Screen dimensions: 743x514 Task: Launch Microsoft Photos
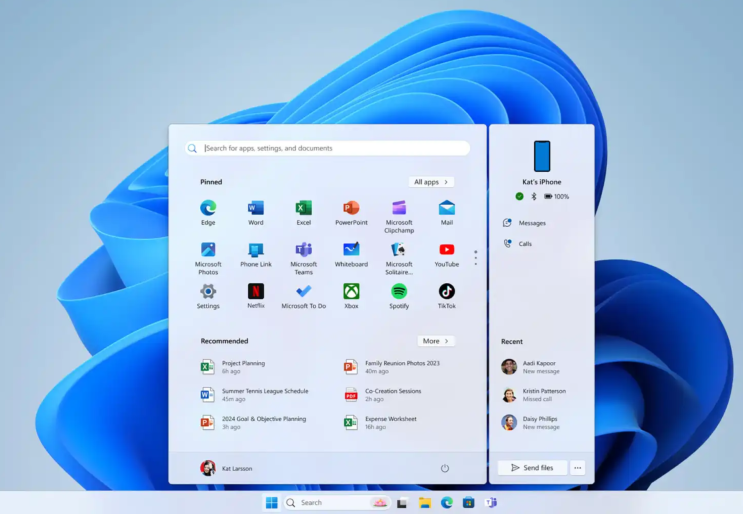point(208,258)
